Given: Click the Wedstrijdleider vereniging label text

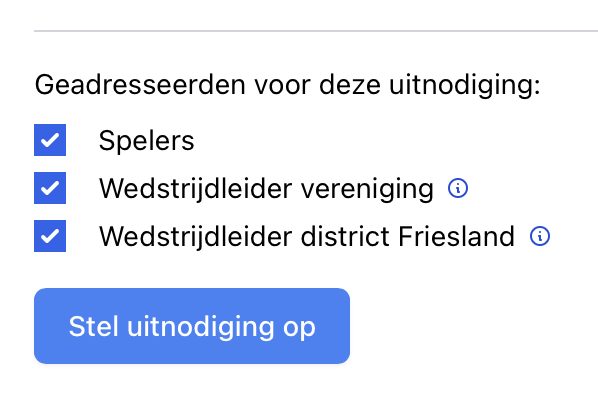Looking at the screenshot, I should point(266,189).
